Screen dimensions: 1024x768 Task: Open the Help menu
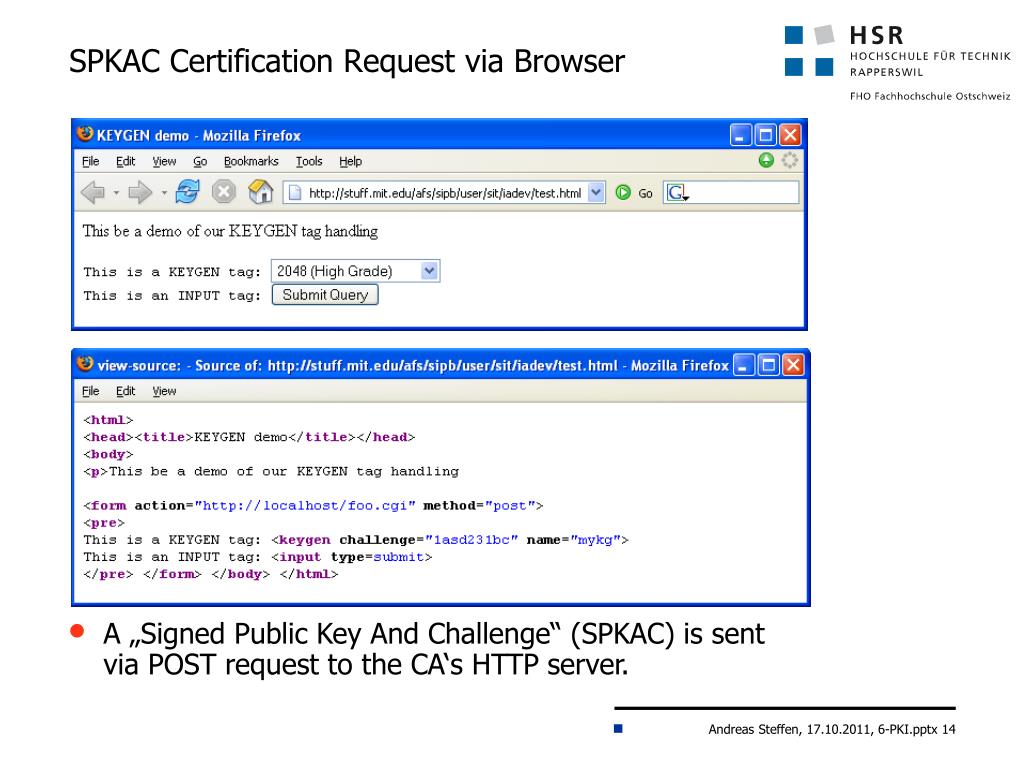tap(350, 161)
